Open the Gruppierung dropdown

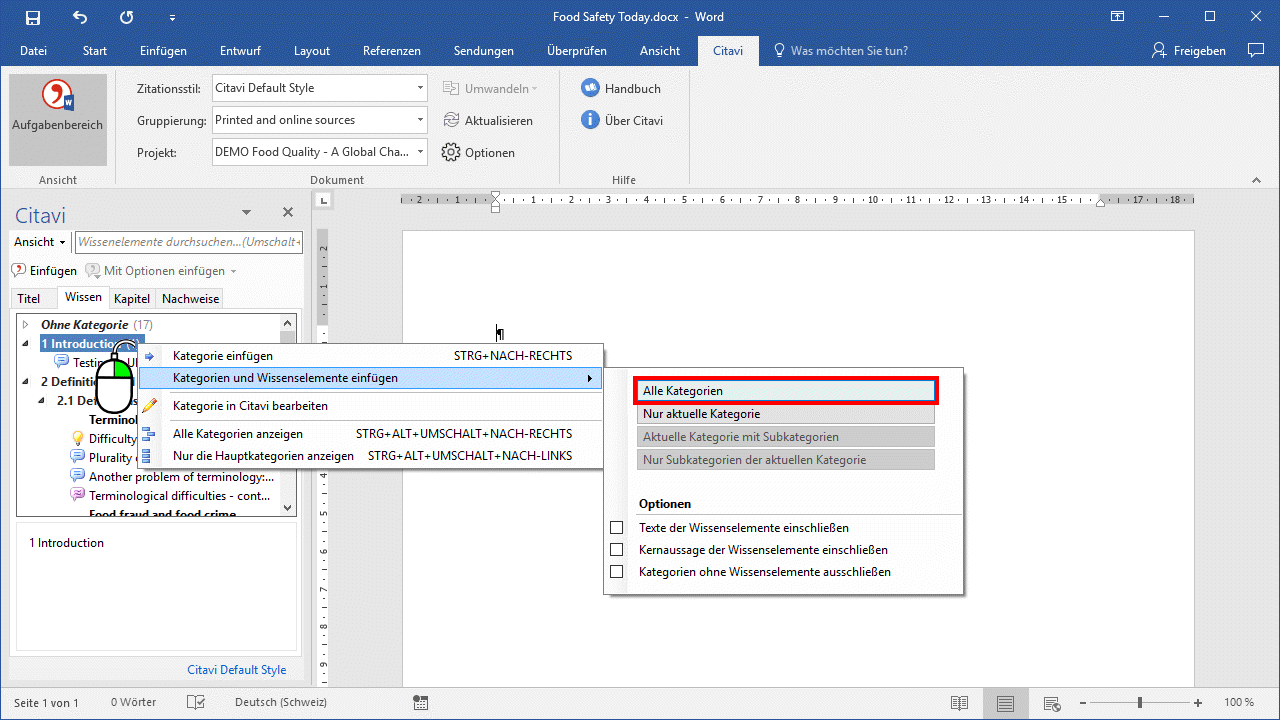point(420,120)
